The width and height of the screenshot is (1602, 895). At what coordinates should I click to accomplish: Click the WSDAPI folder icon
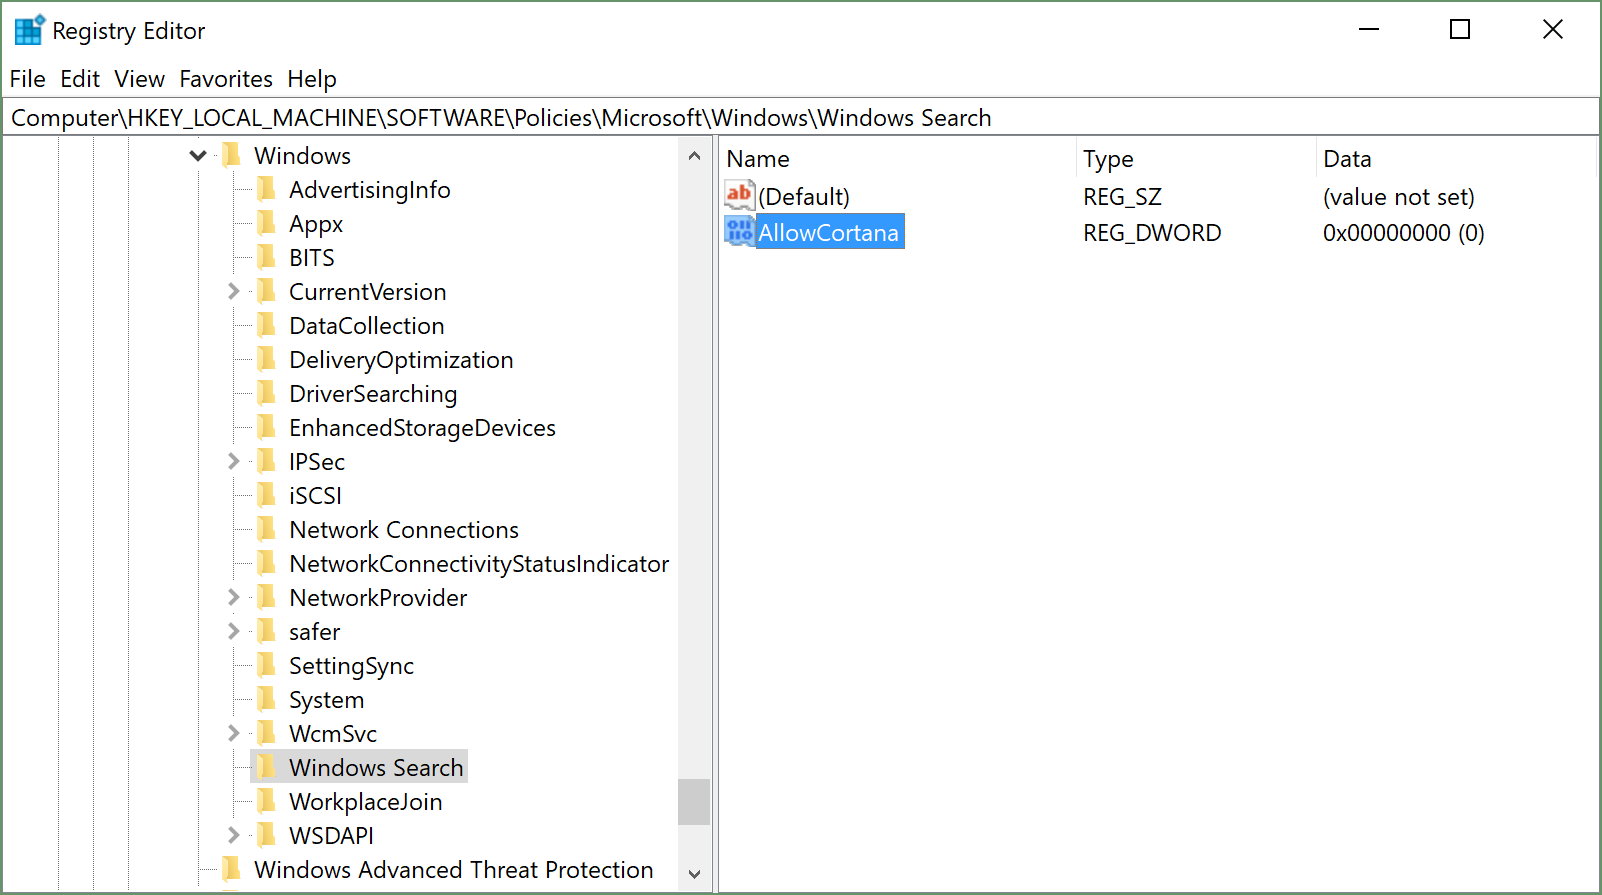click(x=266, y=835)
